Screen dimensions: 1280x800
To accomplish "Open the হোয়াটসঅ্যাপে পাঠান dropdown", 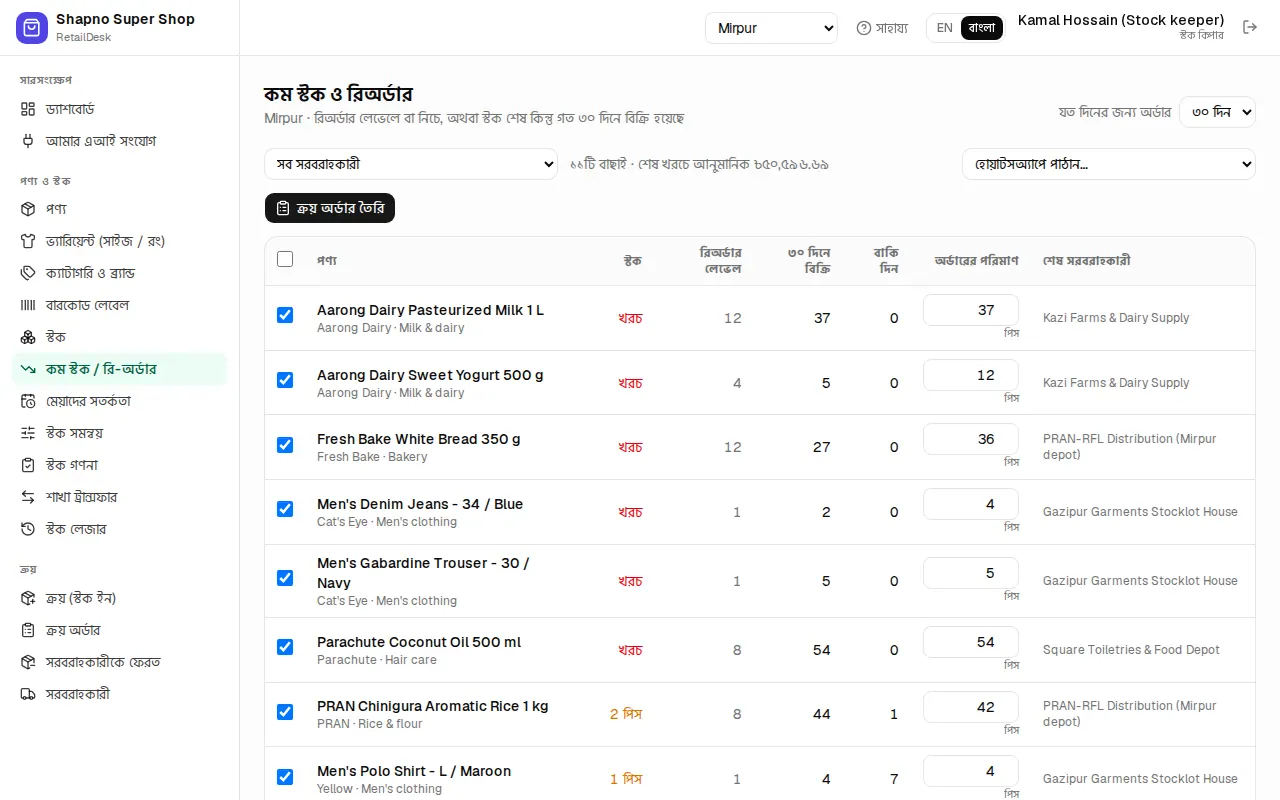I will 1109,164.
